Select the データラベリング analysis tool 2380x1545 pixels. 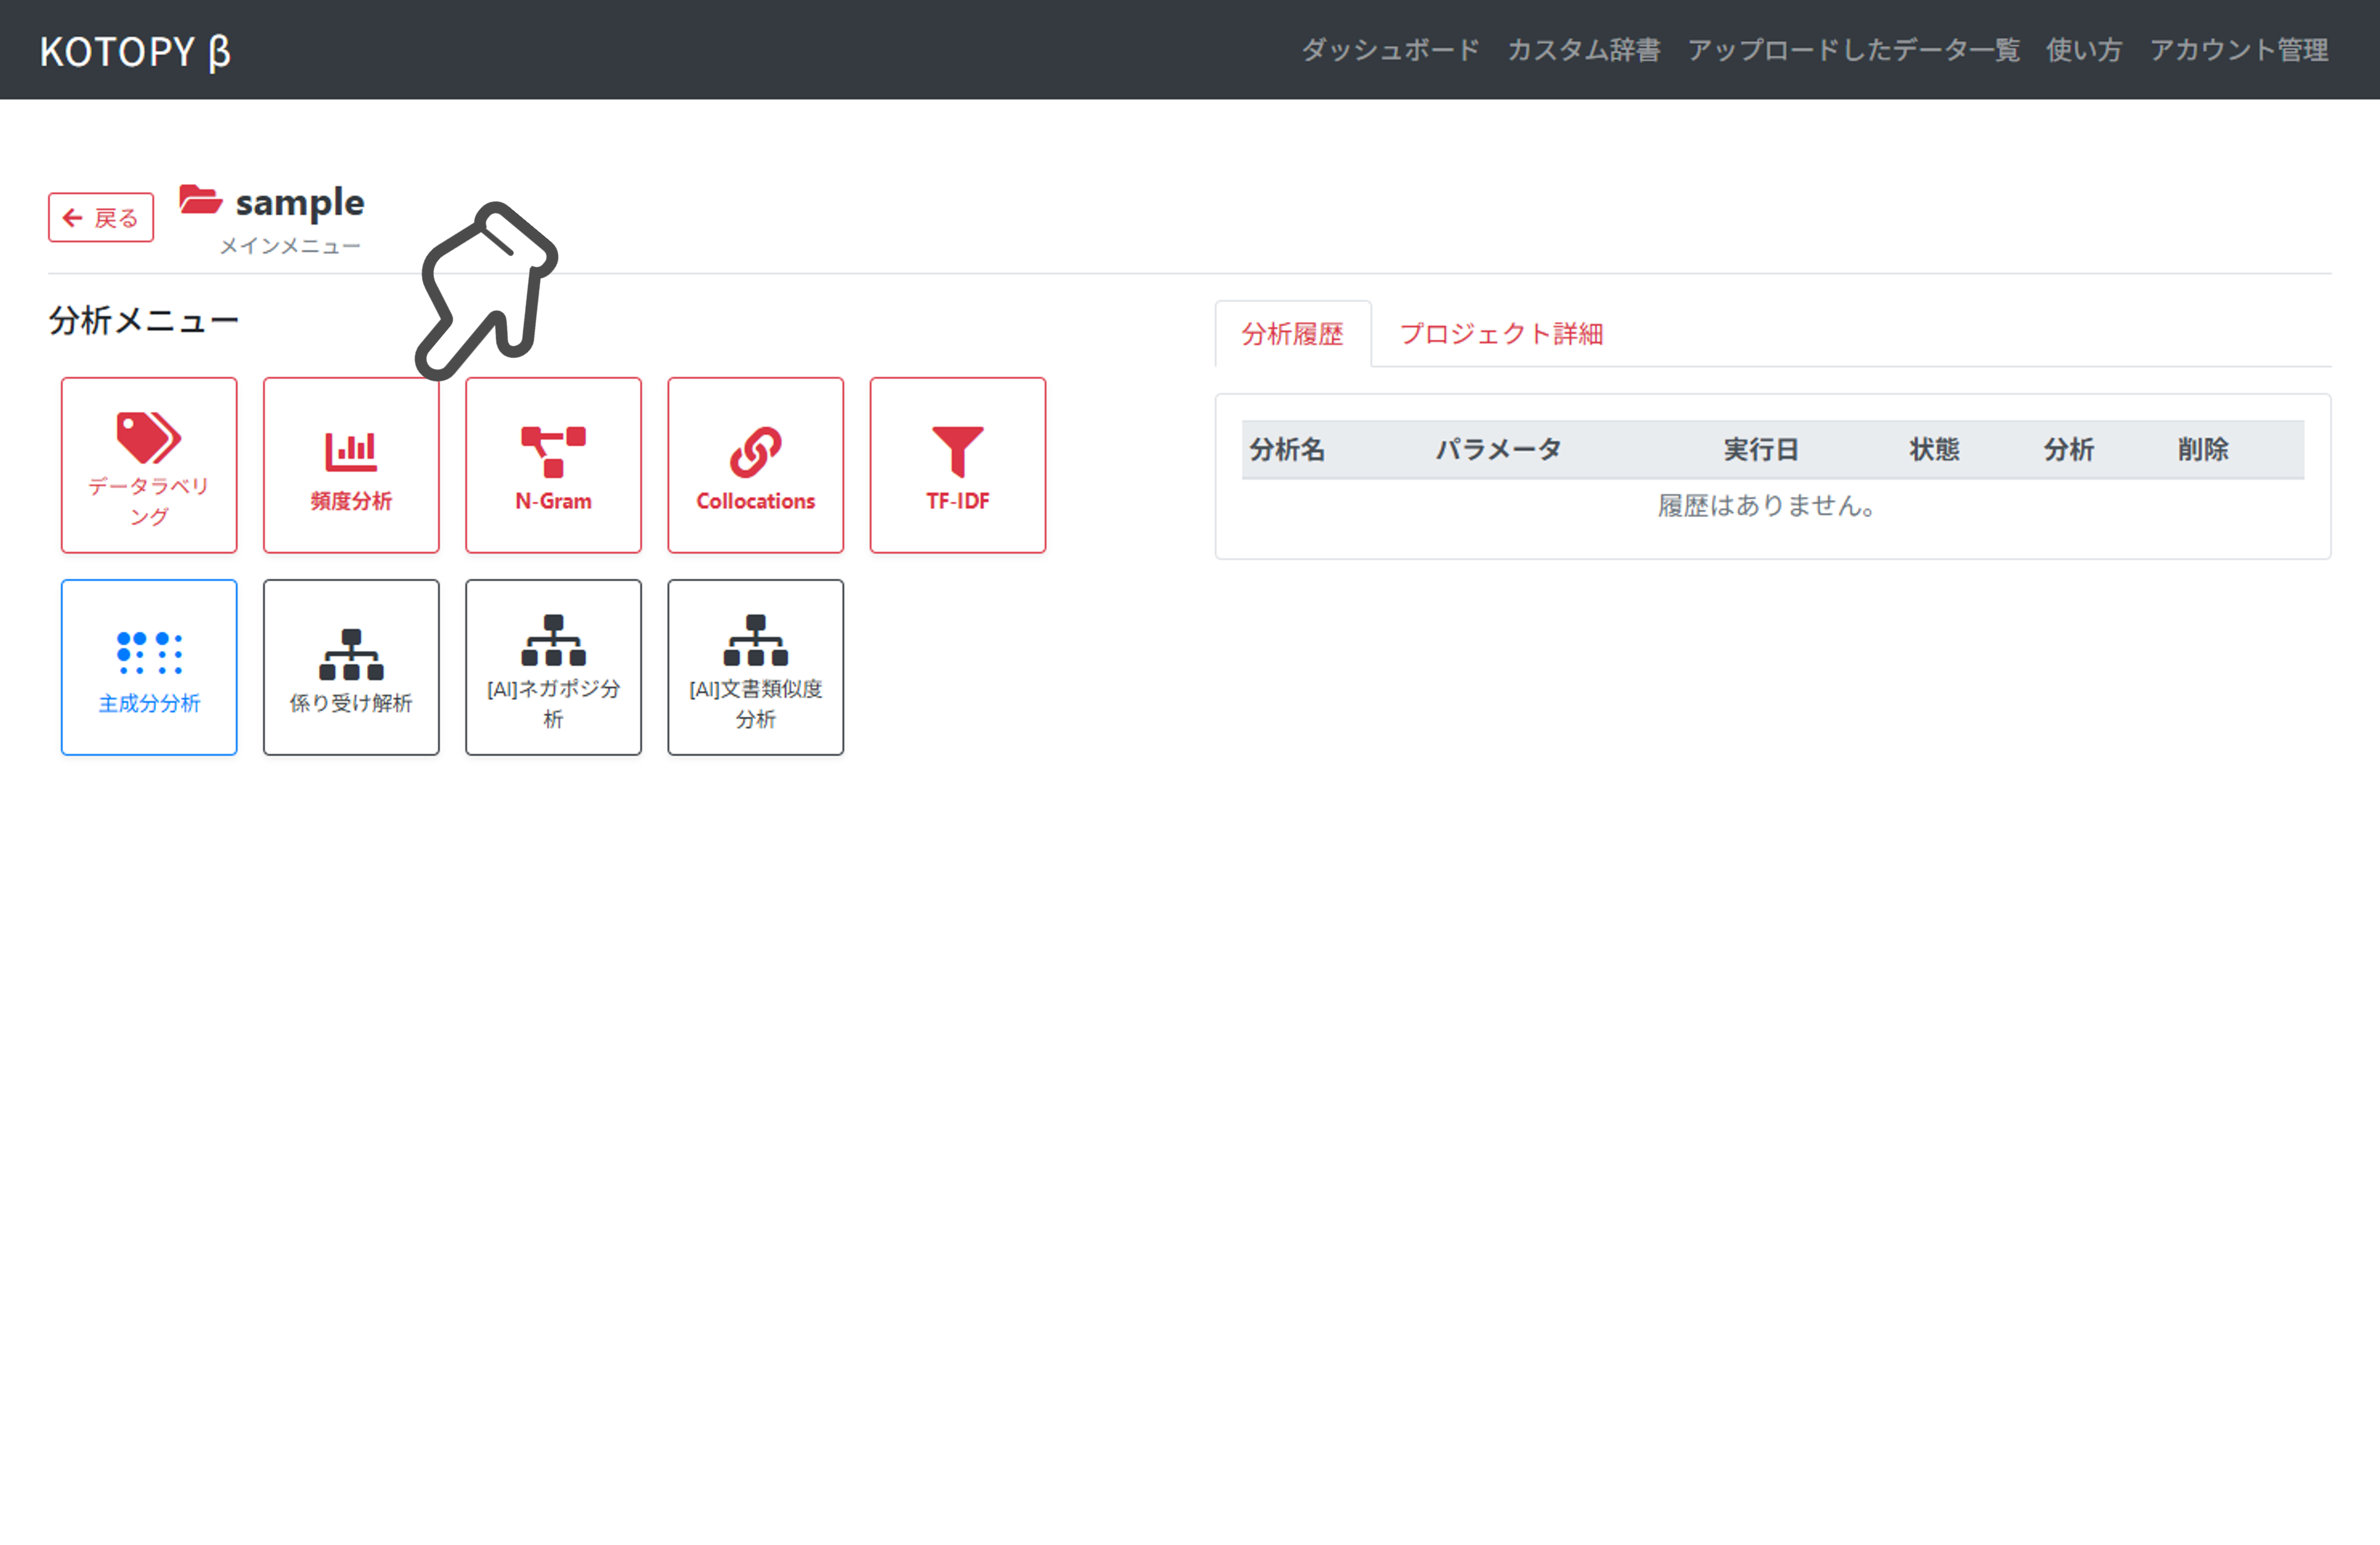tap(149, 464)
